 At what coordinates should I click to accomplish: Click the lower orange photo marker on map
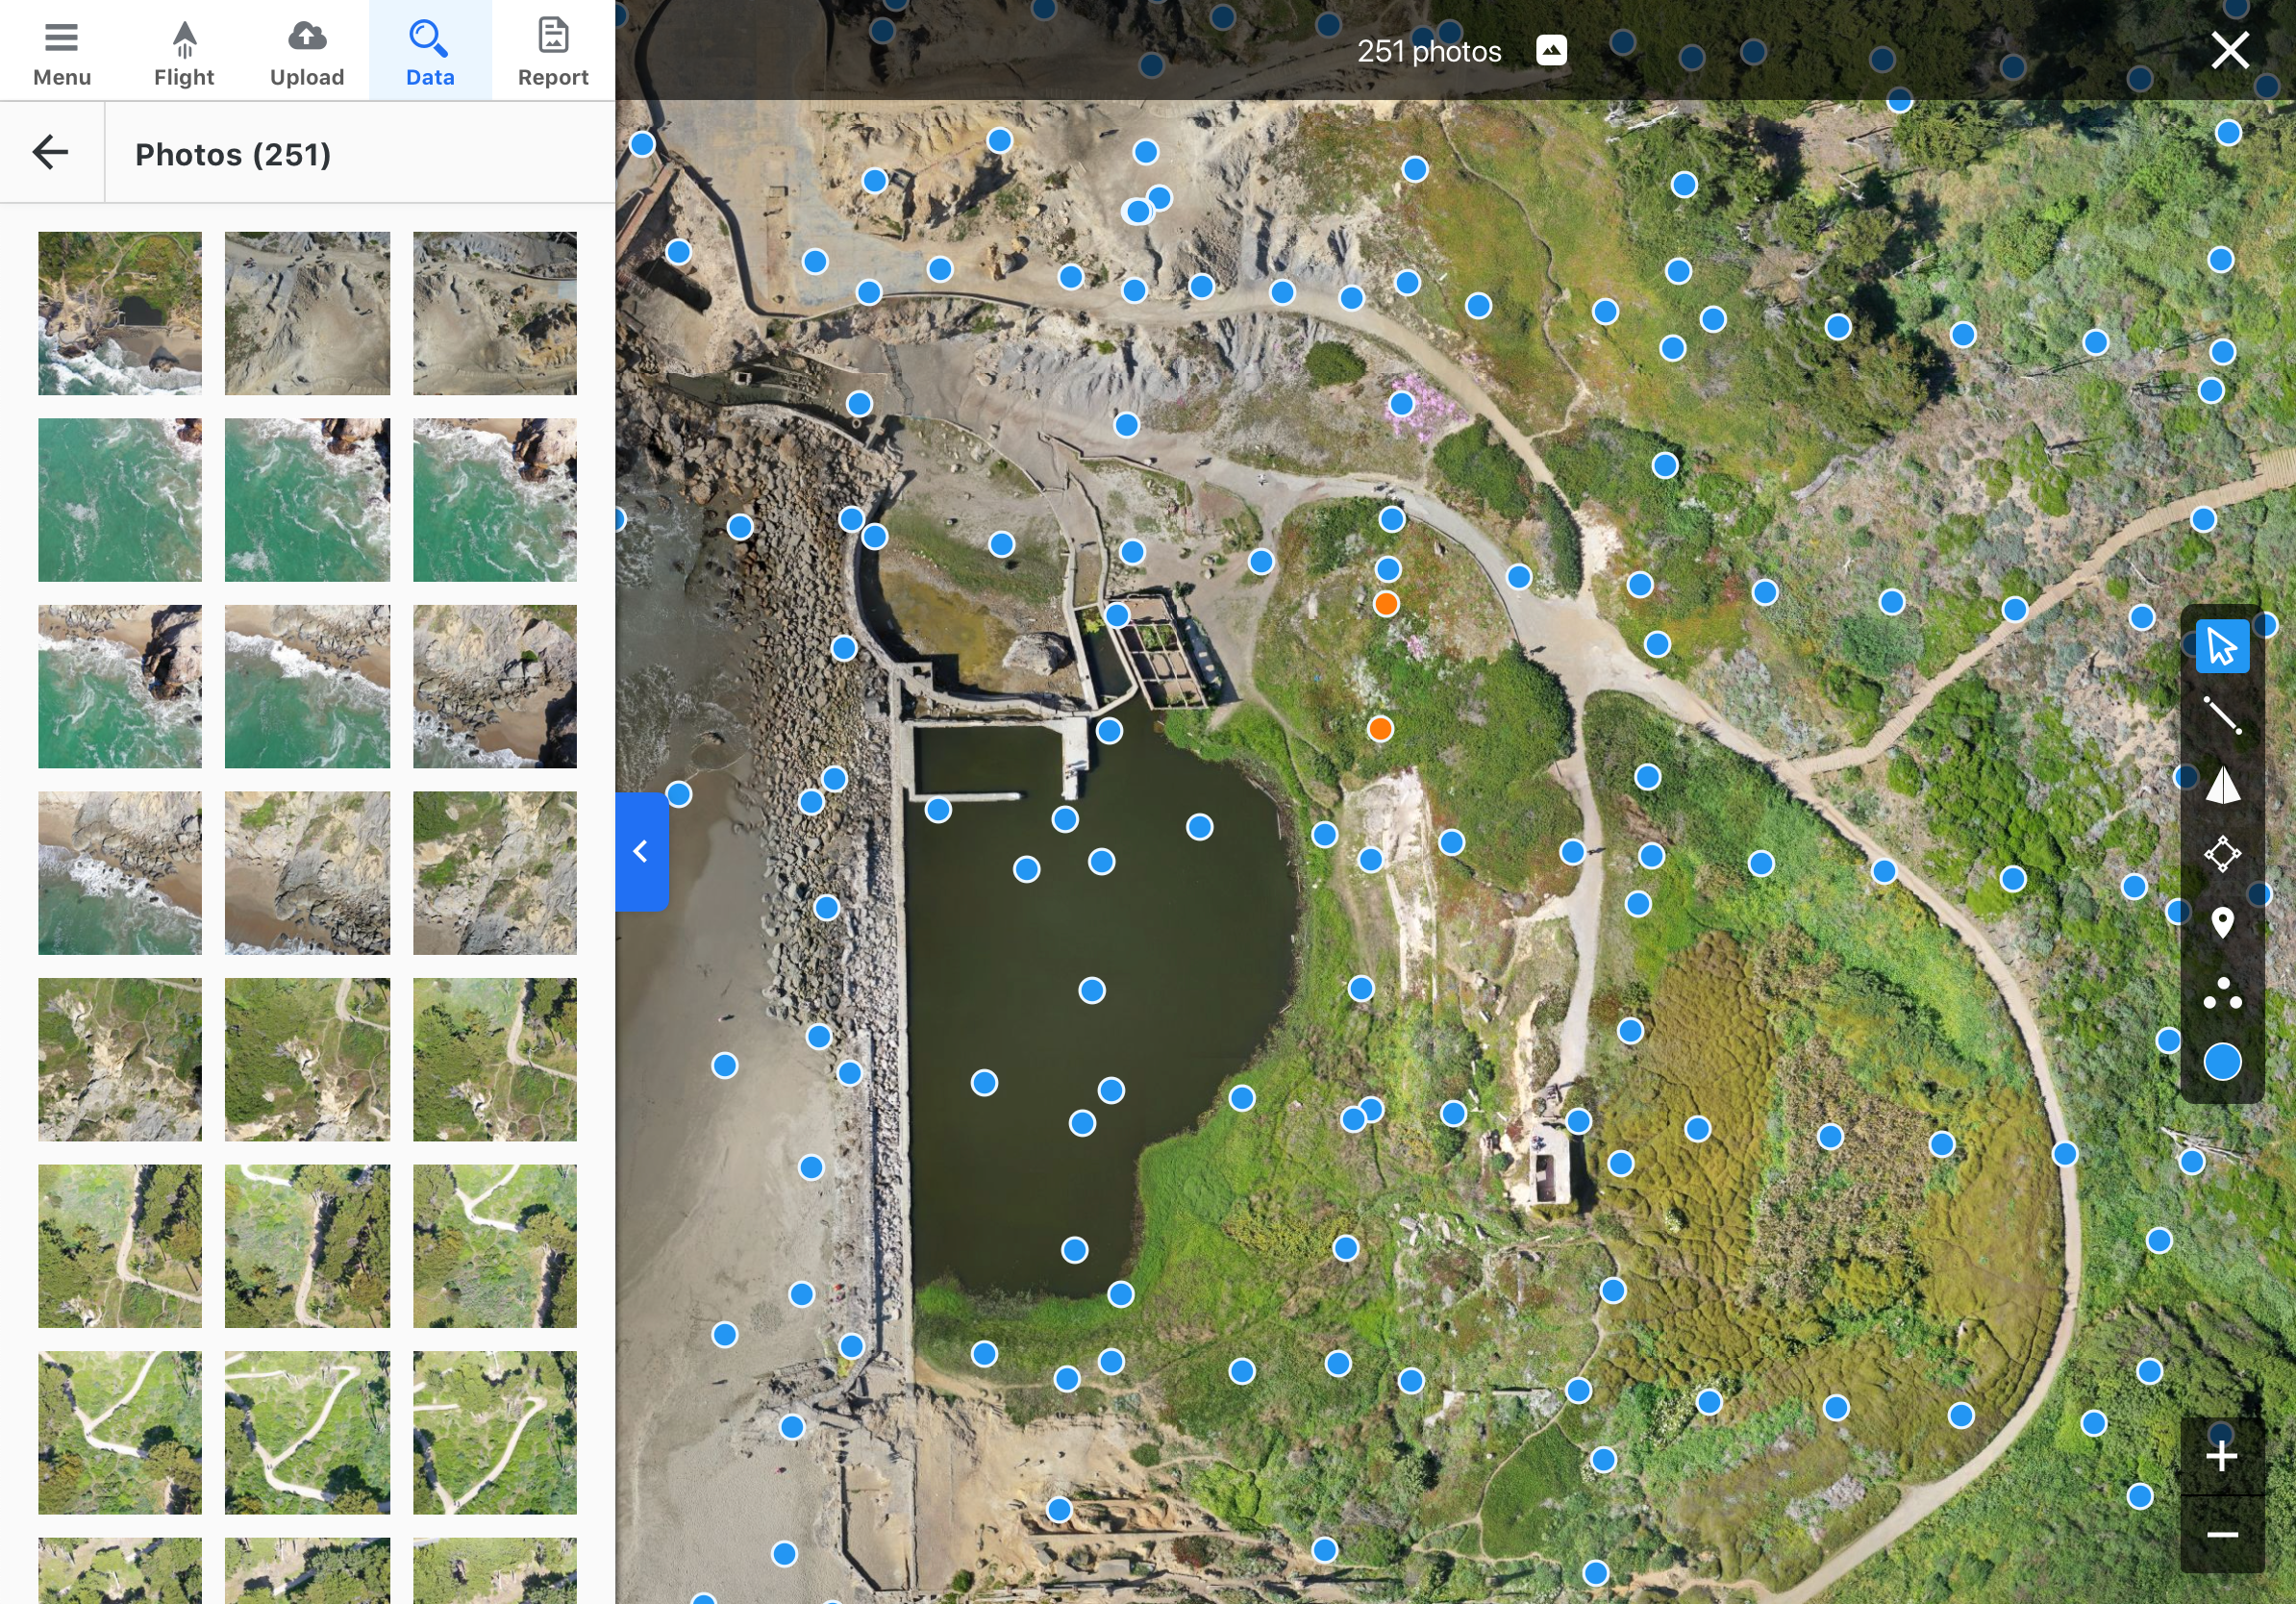pos(1379,729)
